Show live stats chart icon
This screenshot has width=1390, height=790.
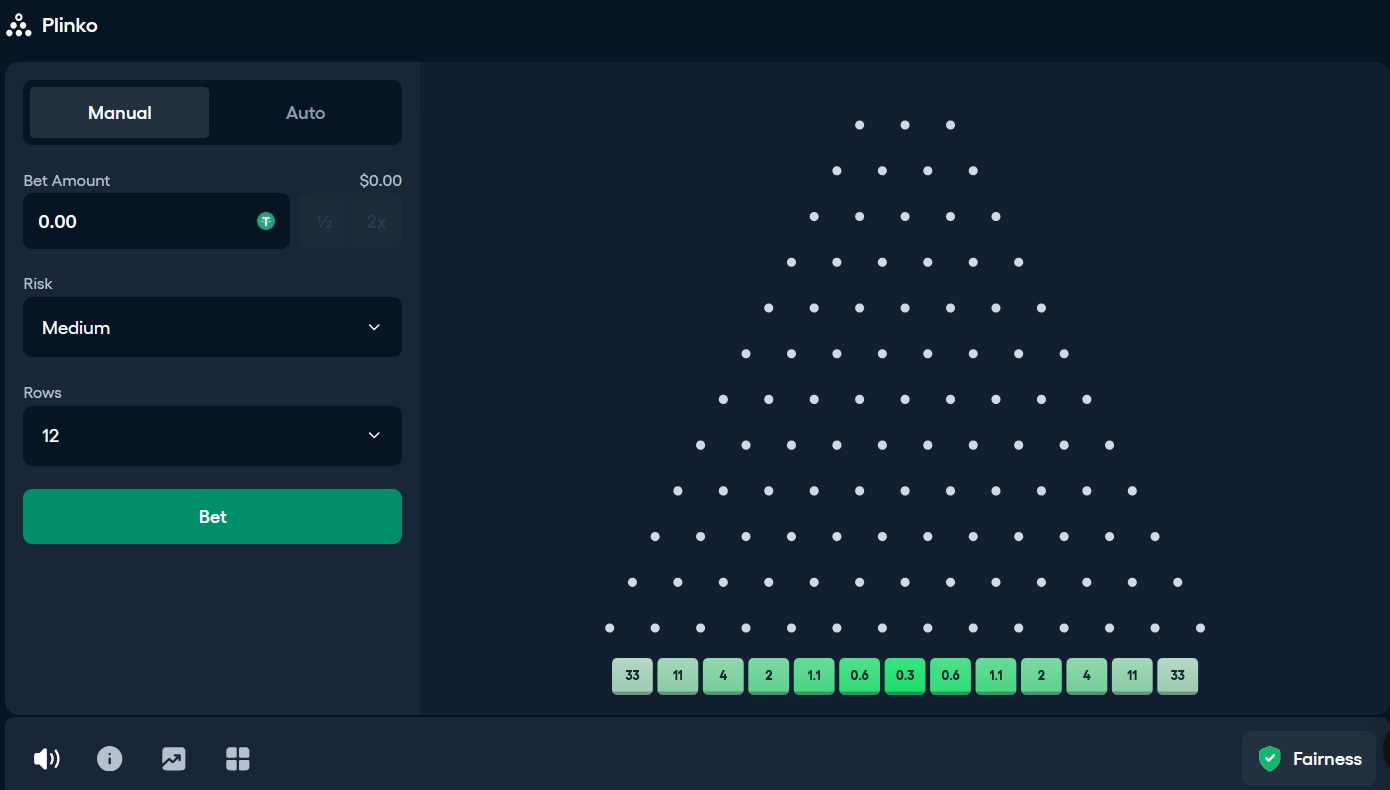(174, 759)
